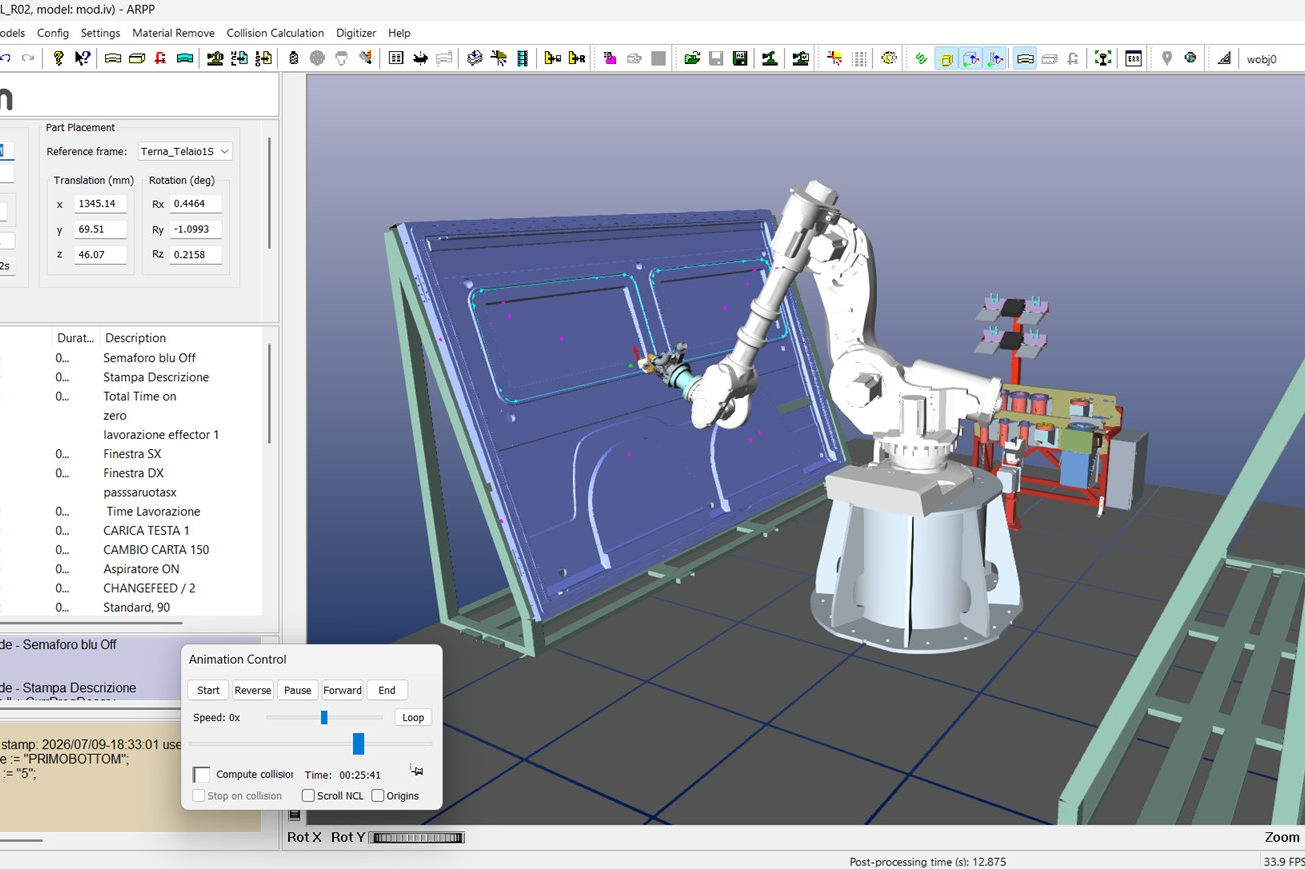Click the yellow gear toolbar icon
Screen dimensions: 1305x869
[888, 59]
